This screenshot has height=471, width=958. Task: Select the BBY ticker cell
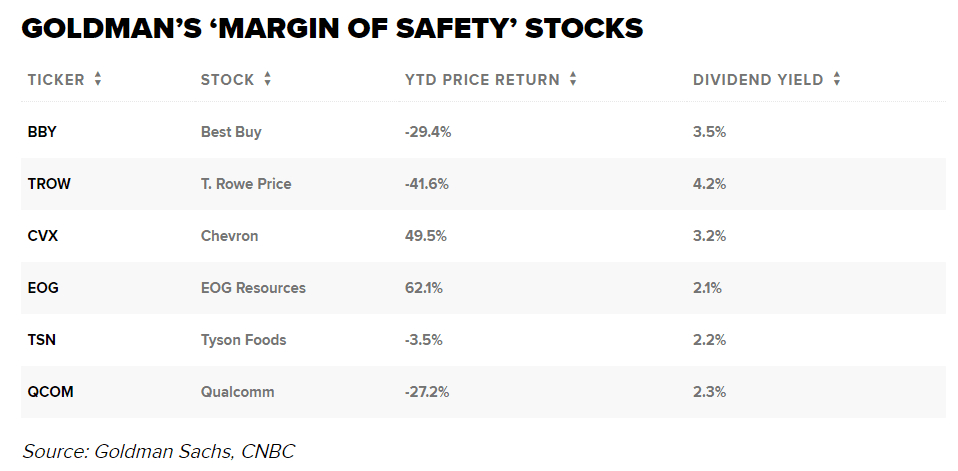point(42,132)
